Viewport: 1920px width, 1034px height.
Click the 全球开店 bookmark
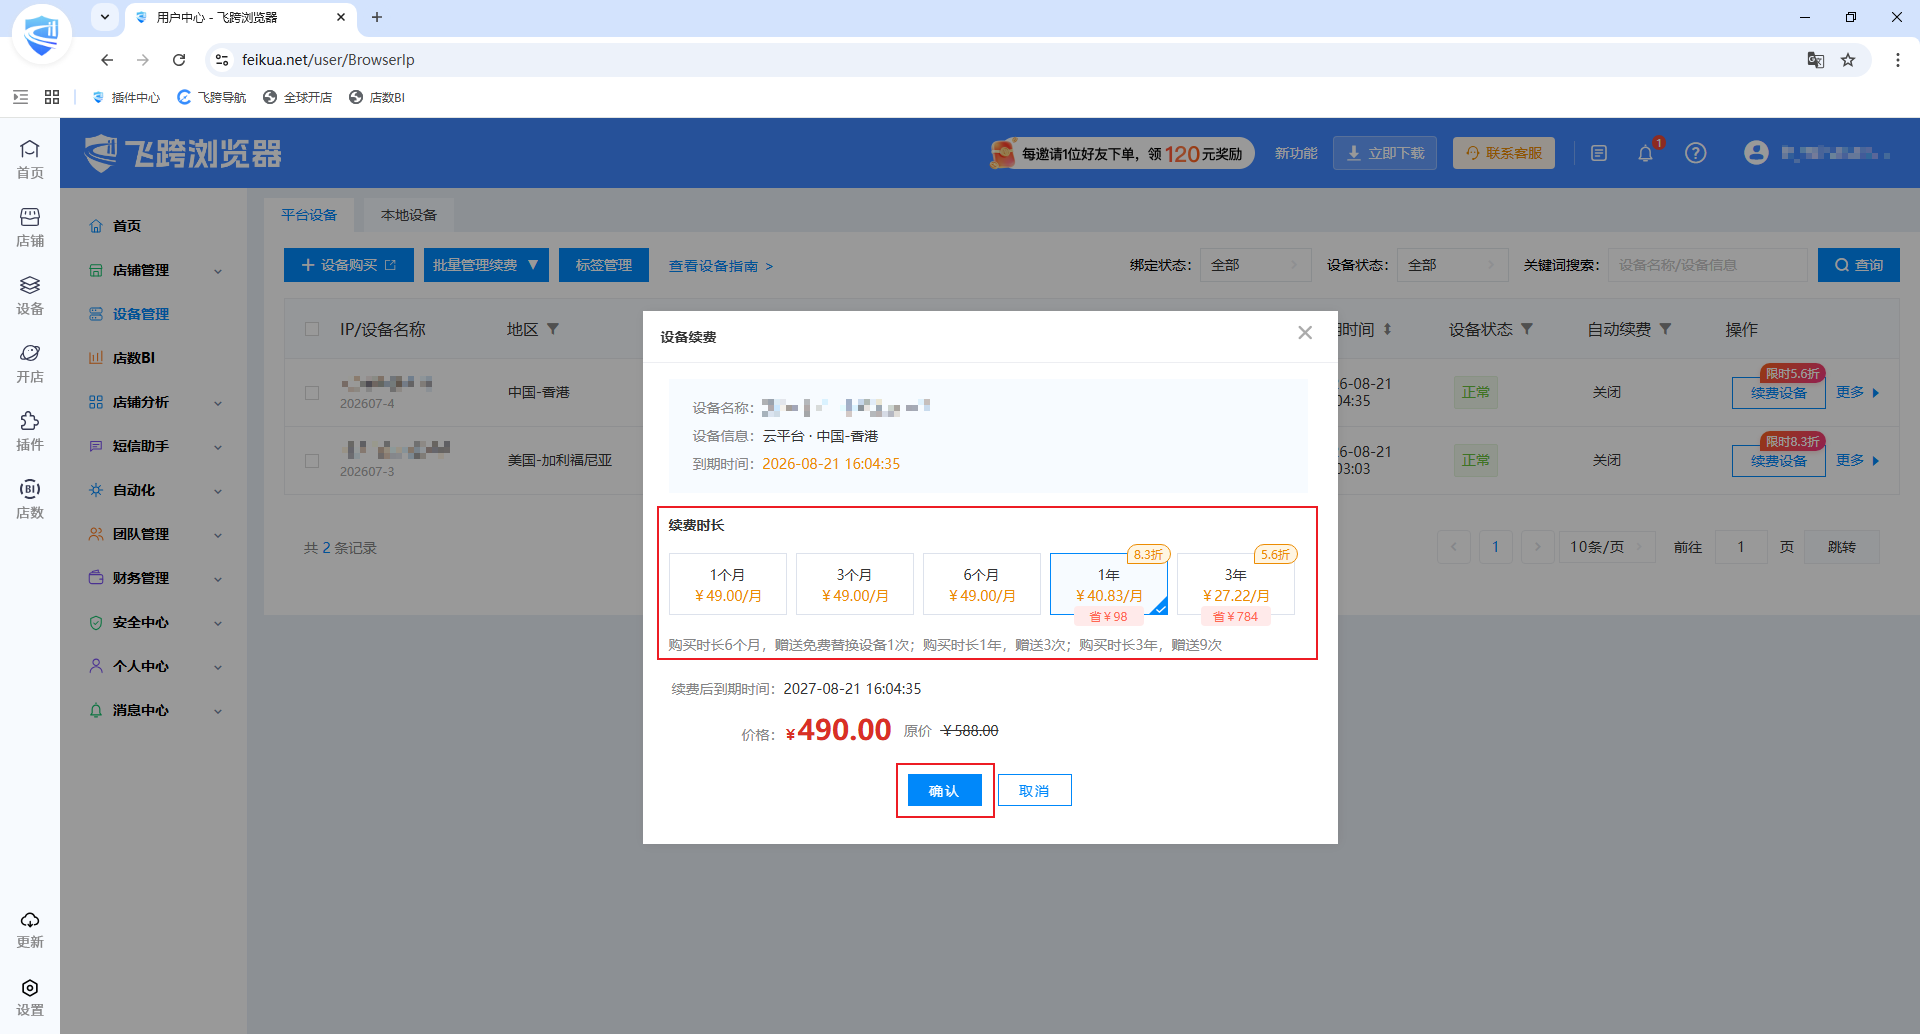(x=298, y=97)
